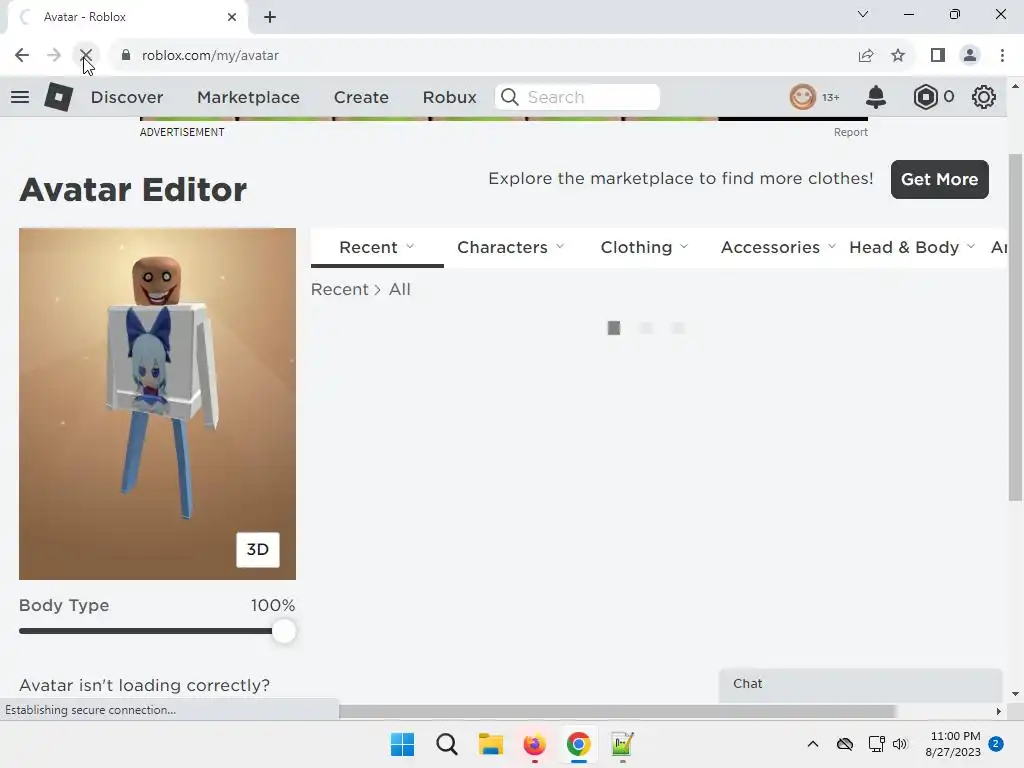Open the Robux page
The height and width of the screenshot is (768, 1024).
[449, 97]
